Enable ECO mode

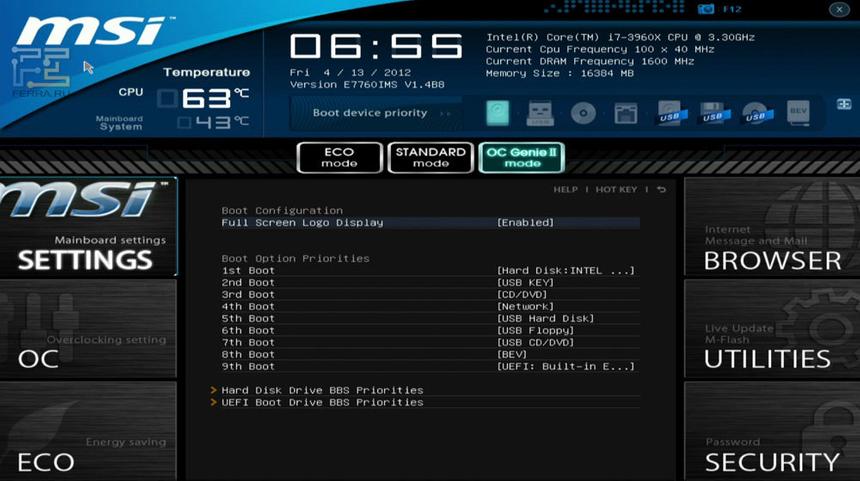coord(340,157)
